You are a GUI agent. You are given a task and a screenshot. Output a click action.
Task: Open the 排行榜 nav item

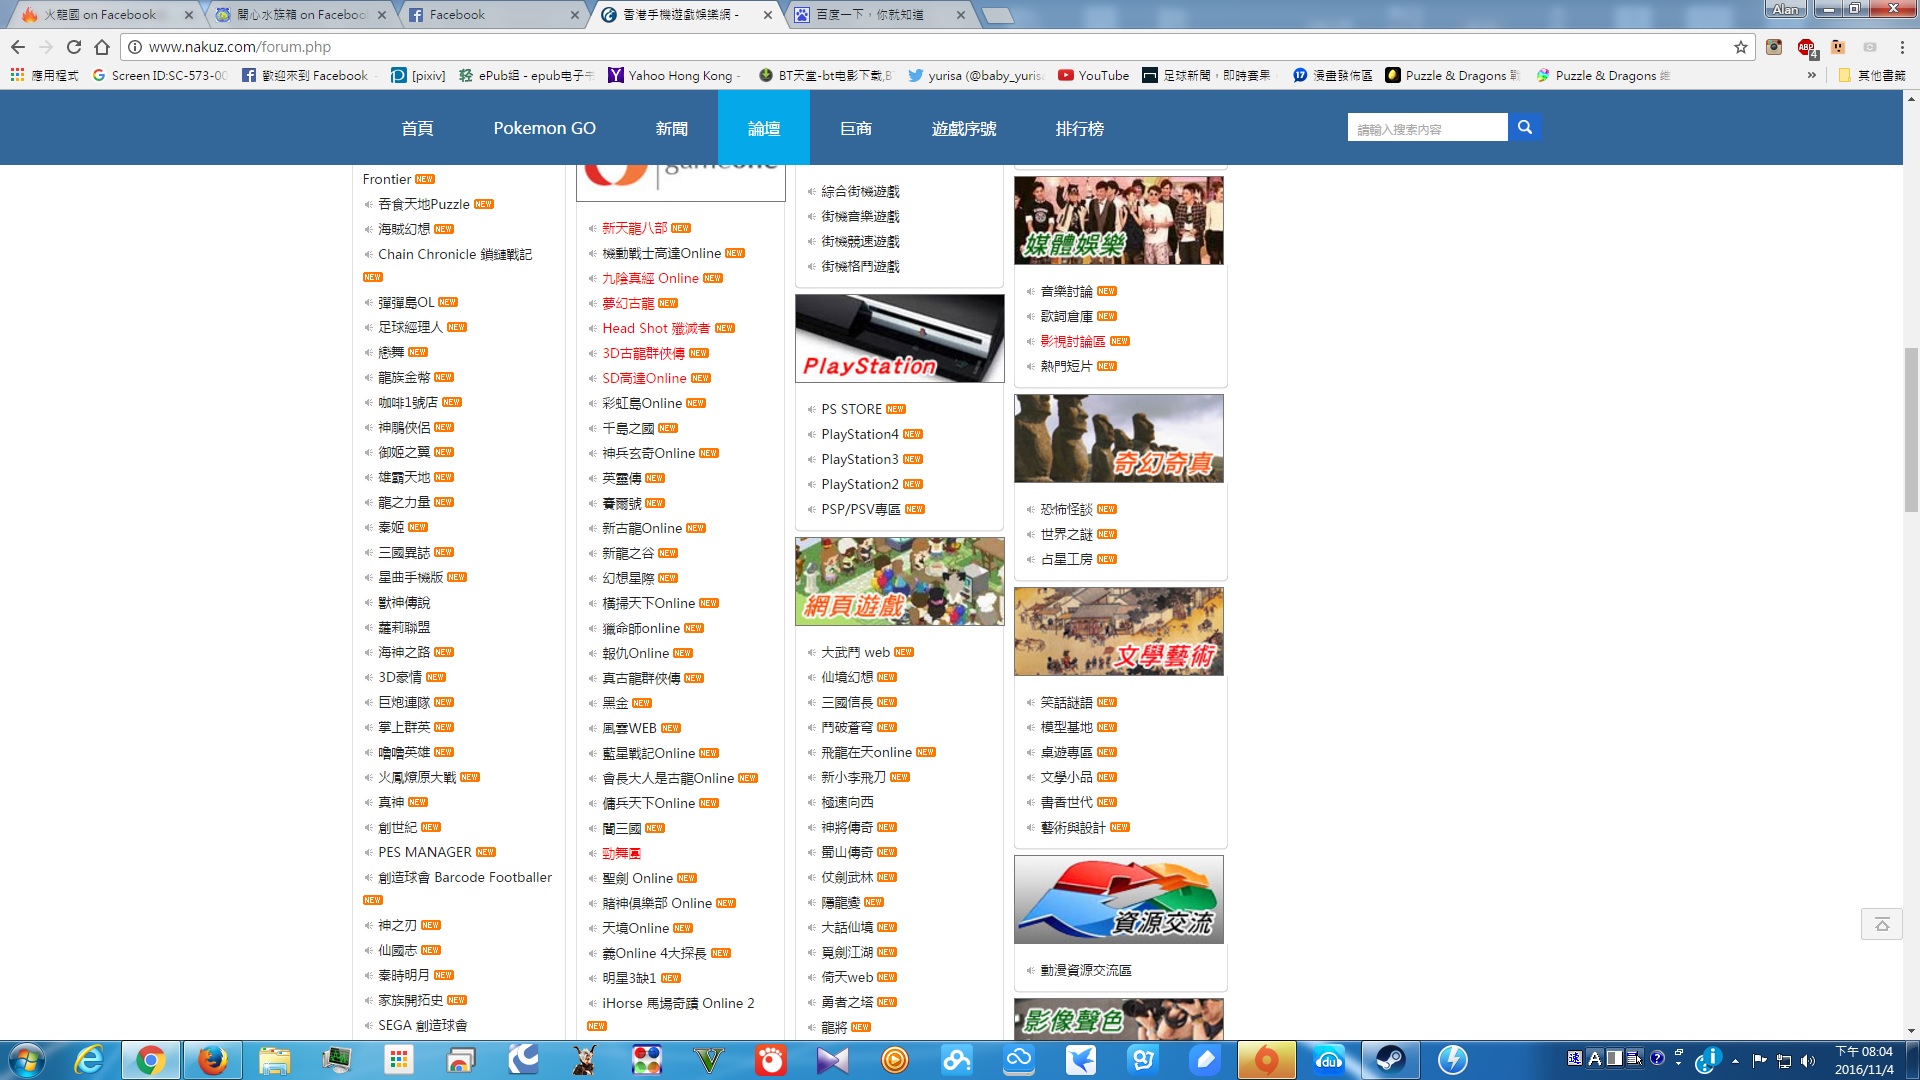[x=1080, y=128]
